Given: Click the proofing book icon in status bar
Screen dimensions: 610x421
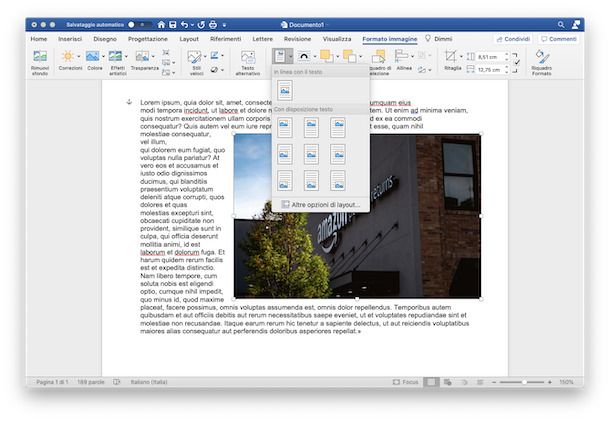Looking at the screenshot, I should point(116,382).
